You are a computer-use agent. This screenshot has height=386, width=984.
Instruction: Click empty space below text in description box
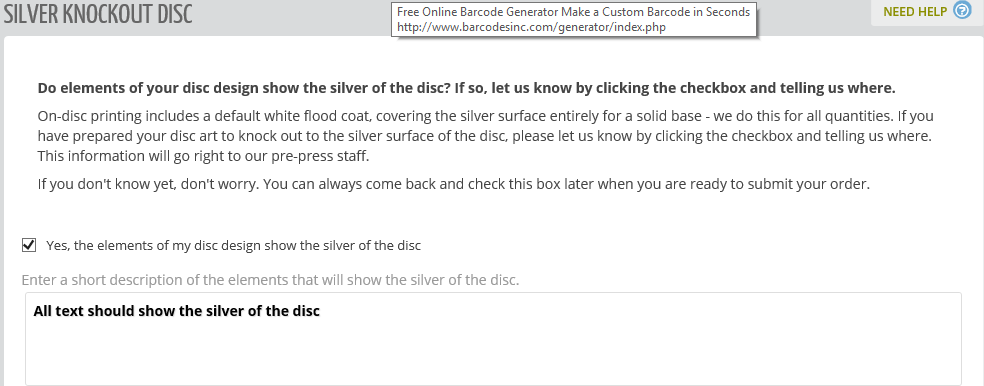[x=493, y=355]
